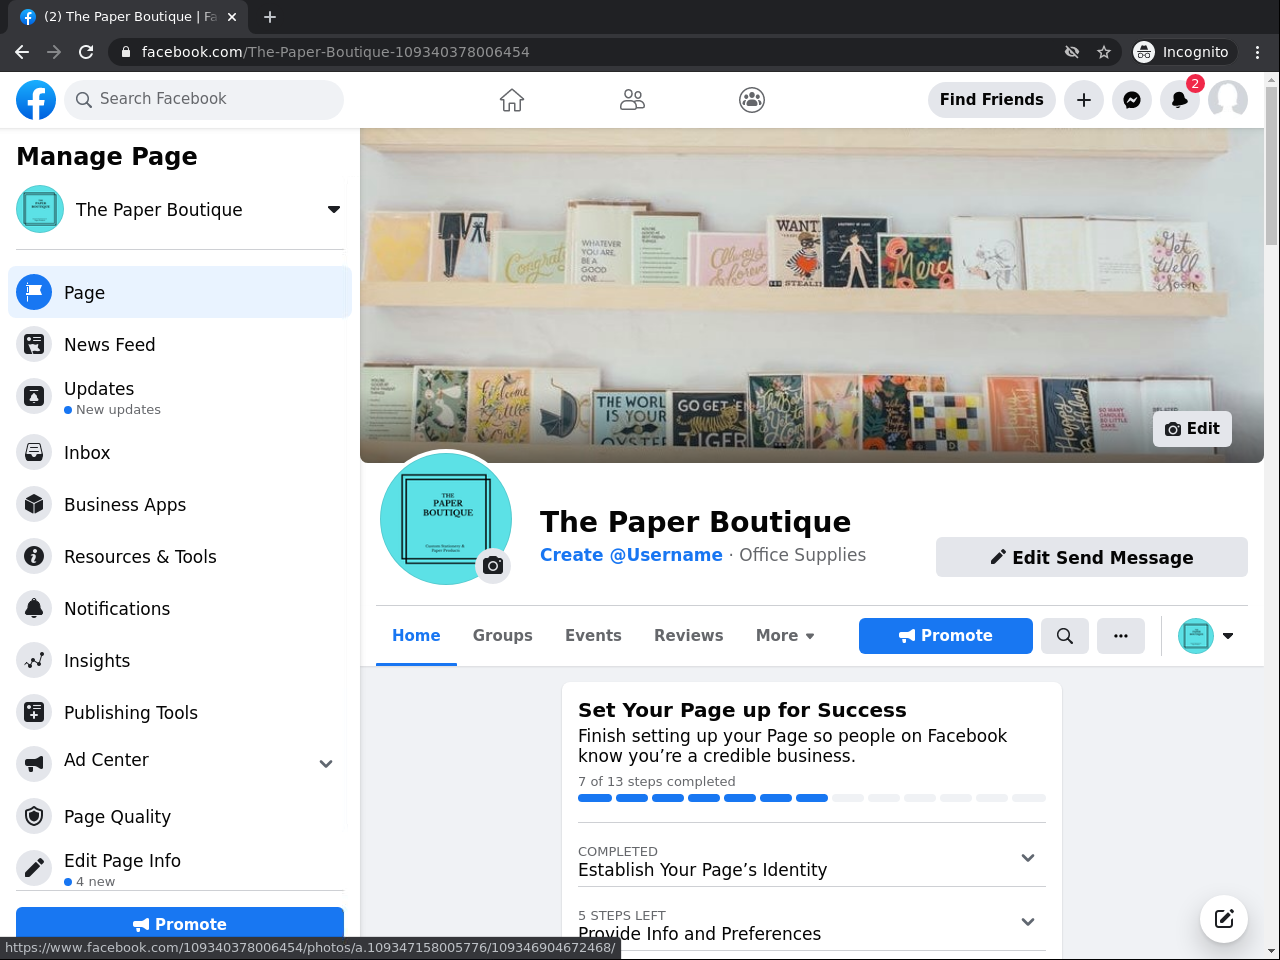Click the Create @Username link
The image size is (1280, 960).
point(631,555)
